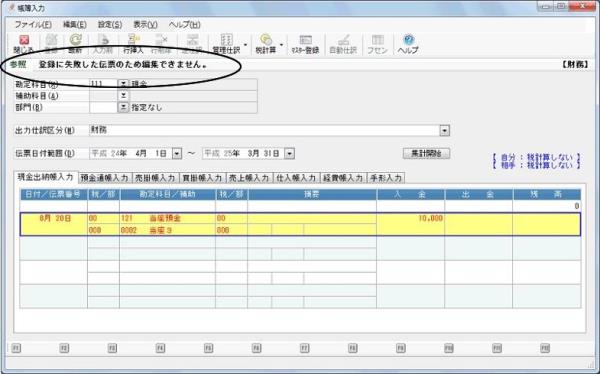600x374 pixels.
Task: Click the 摘要 column header
Action: pos(312,194)
